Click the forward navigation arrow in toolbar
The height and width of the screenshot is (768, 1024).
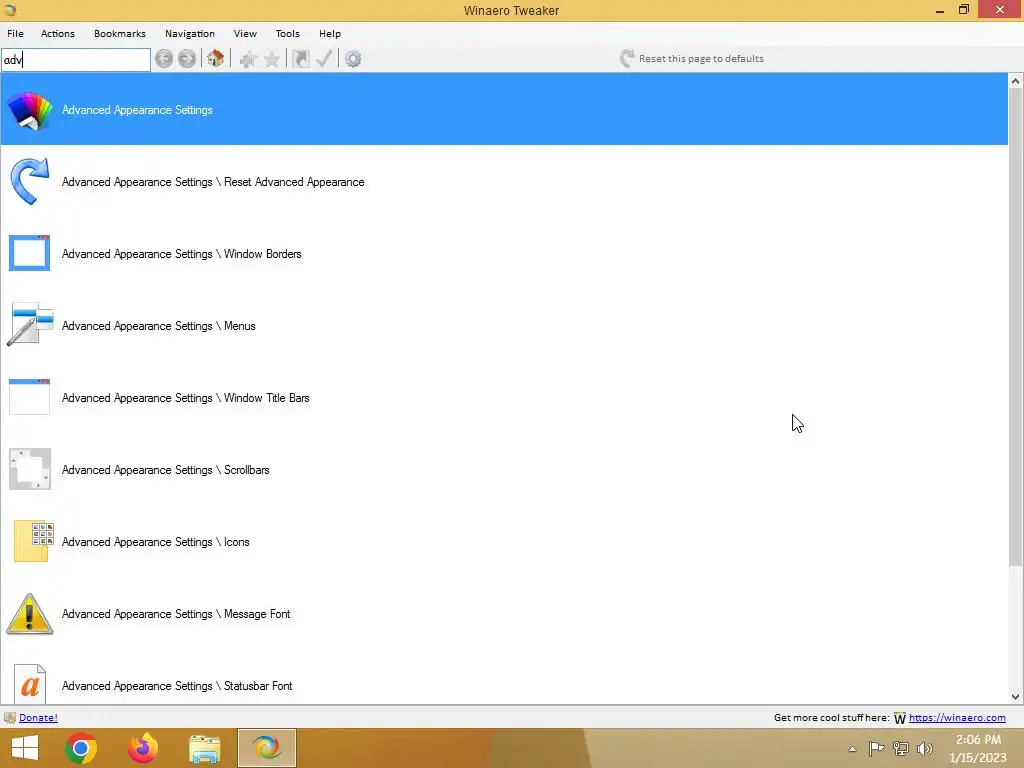[x=187, y=59]
